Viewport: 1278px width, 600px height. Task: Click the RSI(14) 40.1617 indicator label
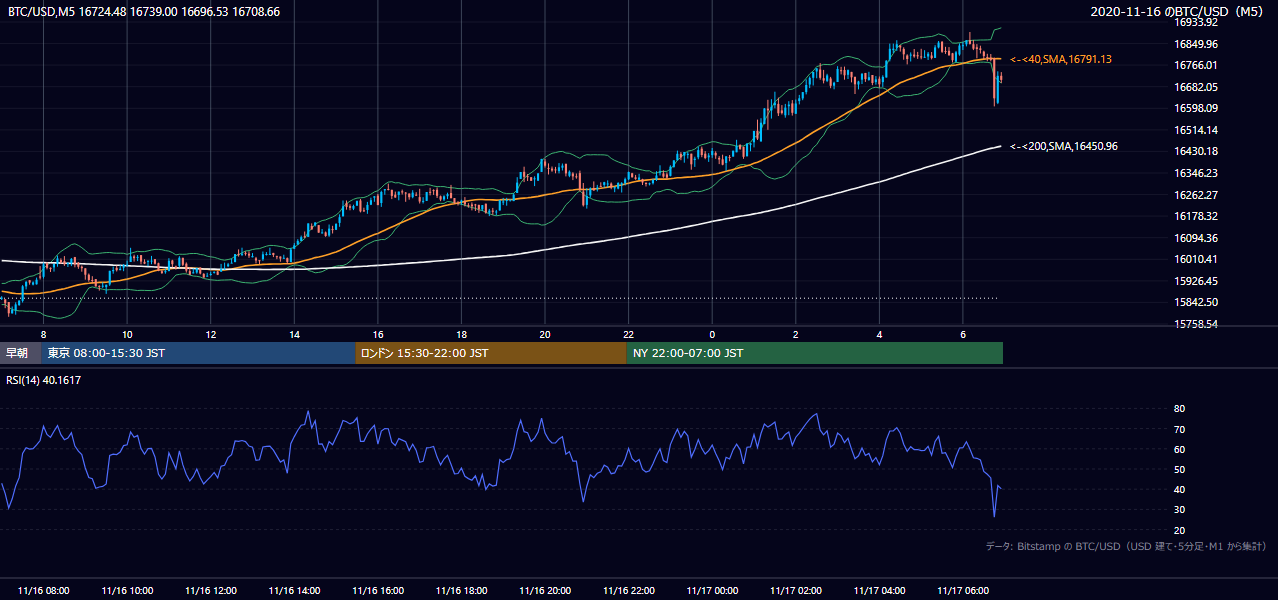44,380
